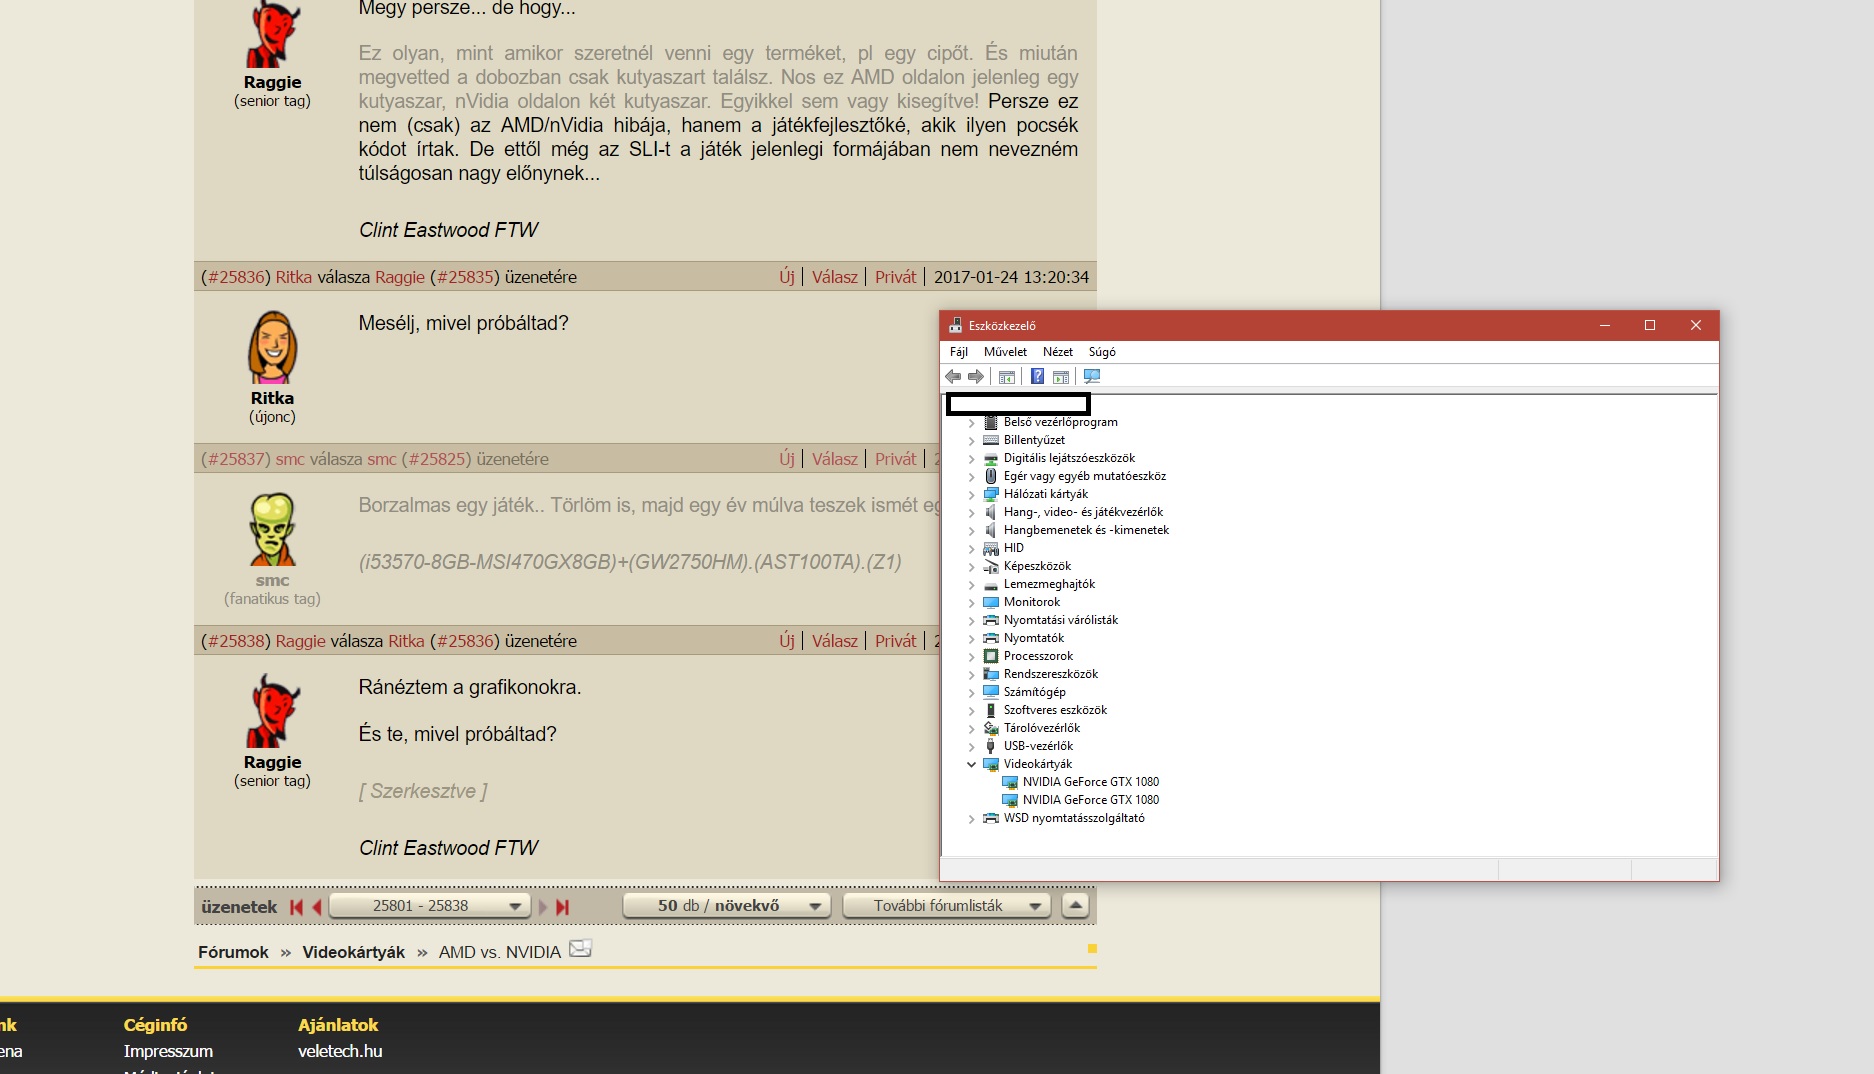Screen dimensions: 1874x1074
Task: Click Ritka's avatar image
Action: [x=272, y=347]
